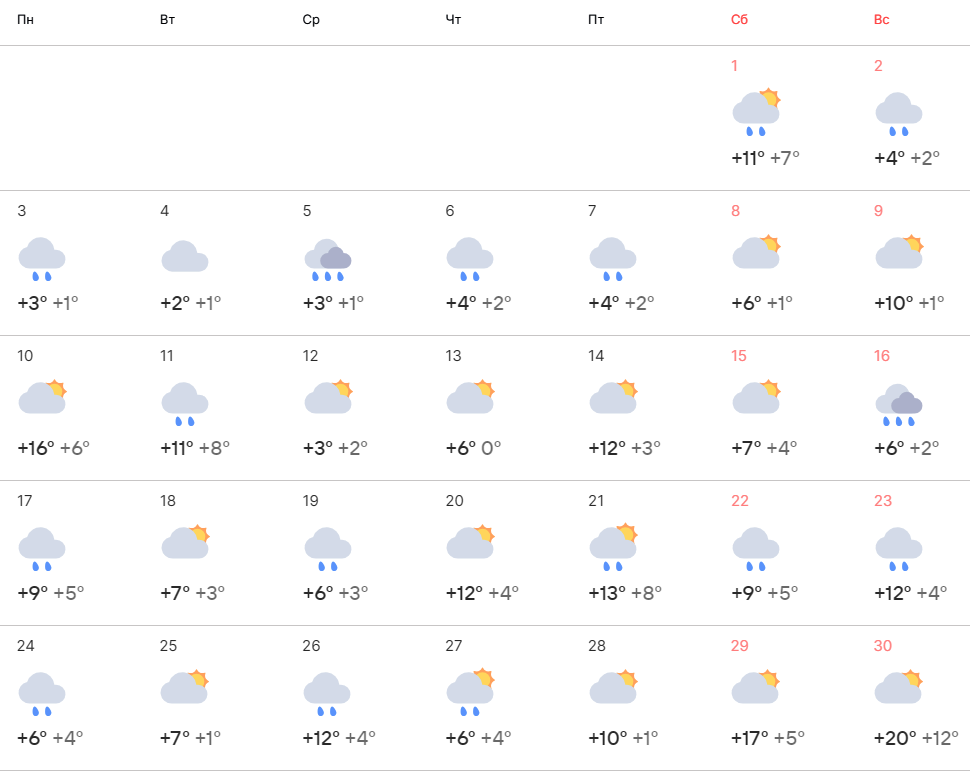Screen dimensions: 970x778
Task: Click the heavy rain cloud icon on day 5
Action: pyautogui.click(x=328, y=259)
